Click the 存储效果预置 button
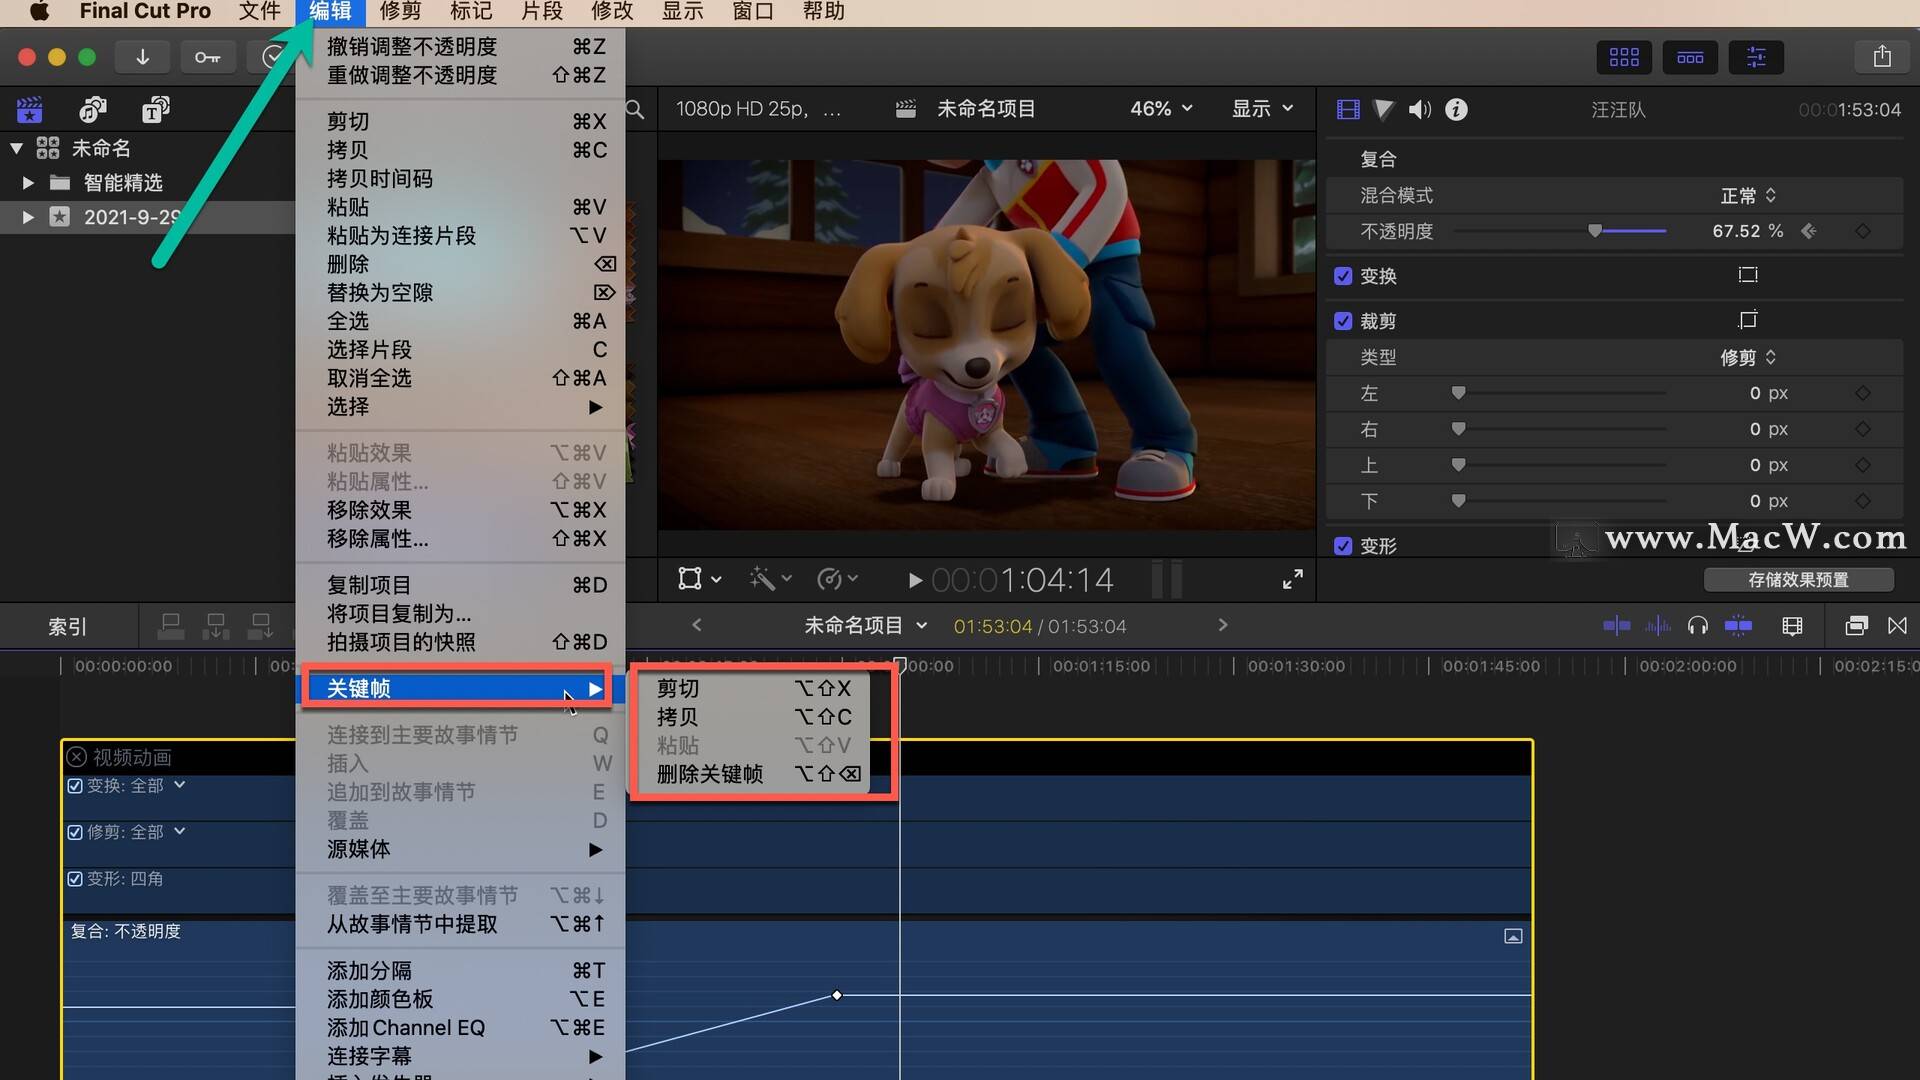 click(1798, 580)
